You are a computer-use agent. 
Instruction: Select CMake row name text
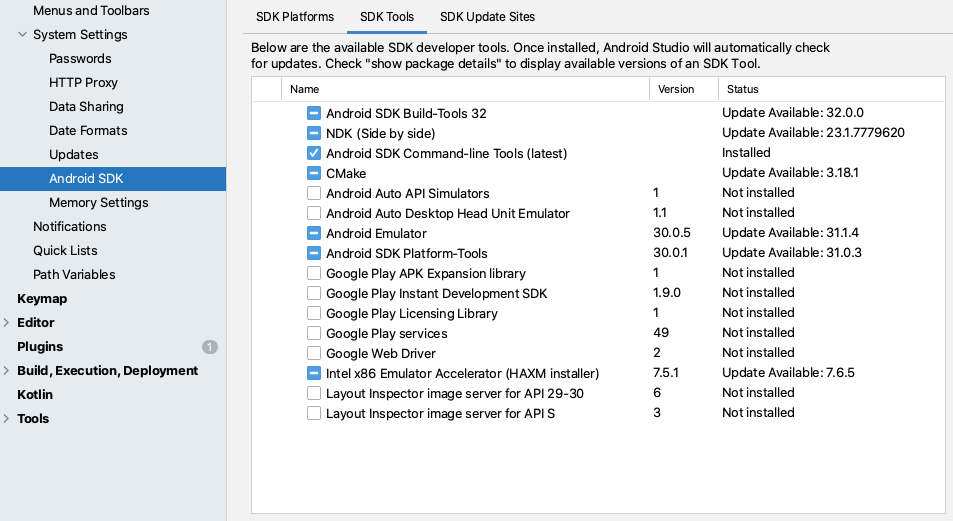(x=346, y=174)
